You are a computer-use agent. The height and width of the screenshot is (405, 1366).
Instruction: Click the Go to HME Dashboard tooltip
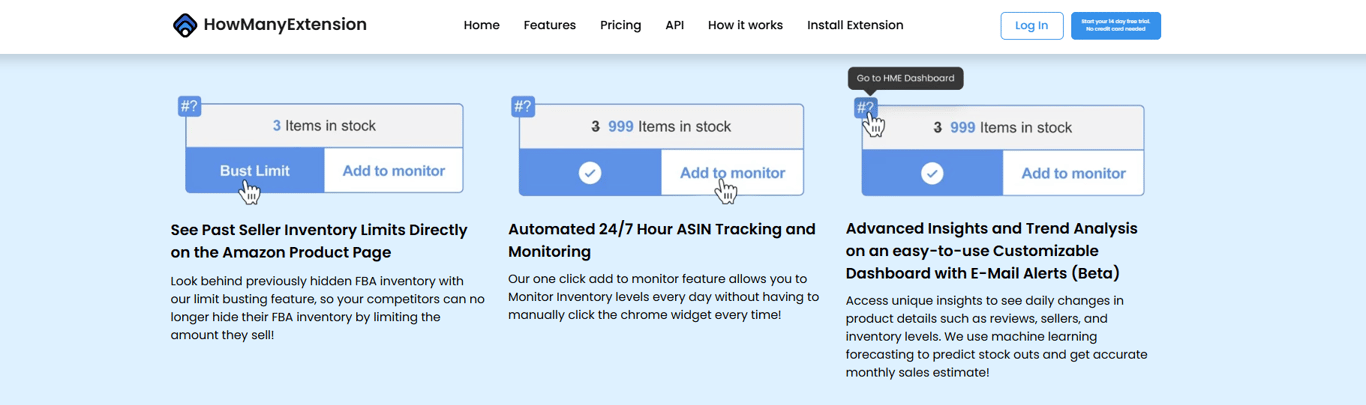click(906, 78)
